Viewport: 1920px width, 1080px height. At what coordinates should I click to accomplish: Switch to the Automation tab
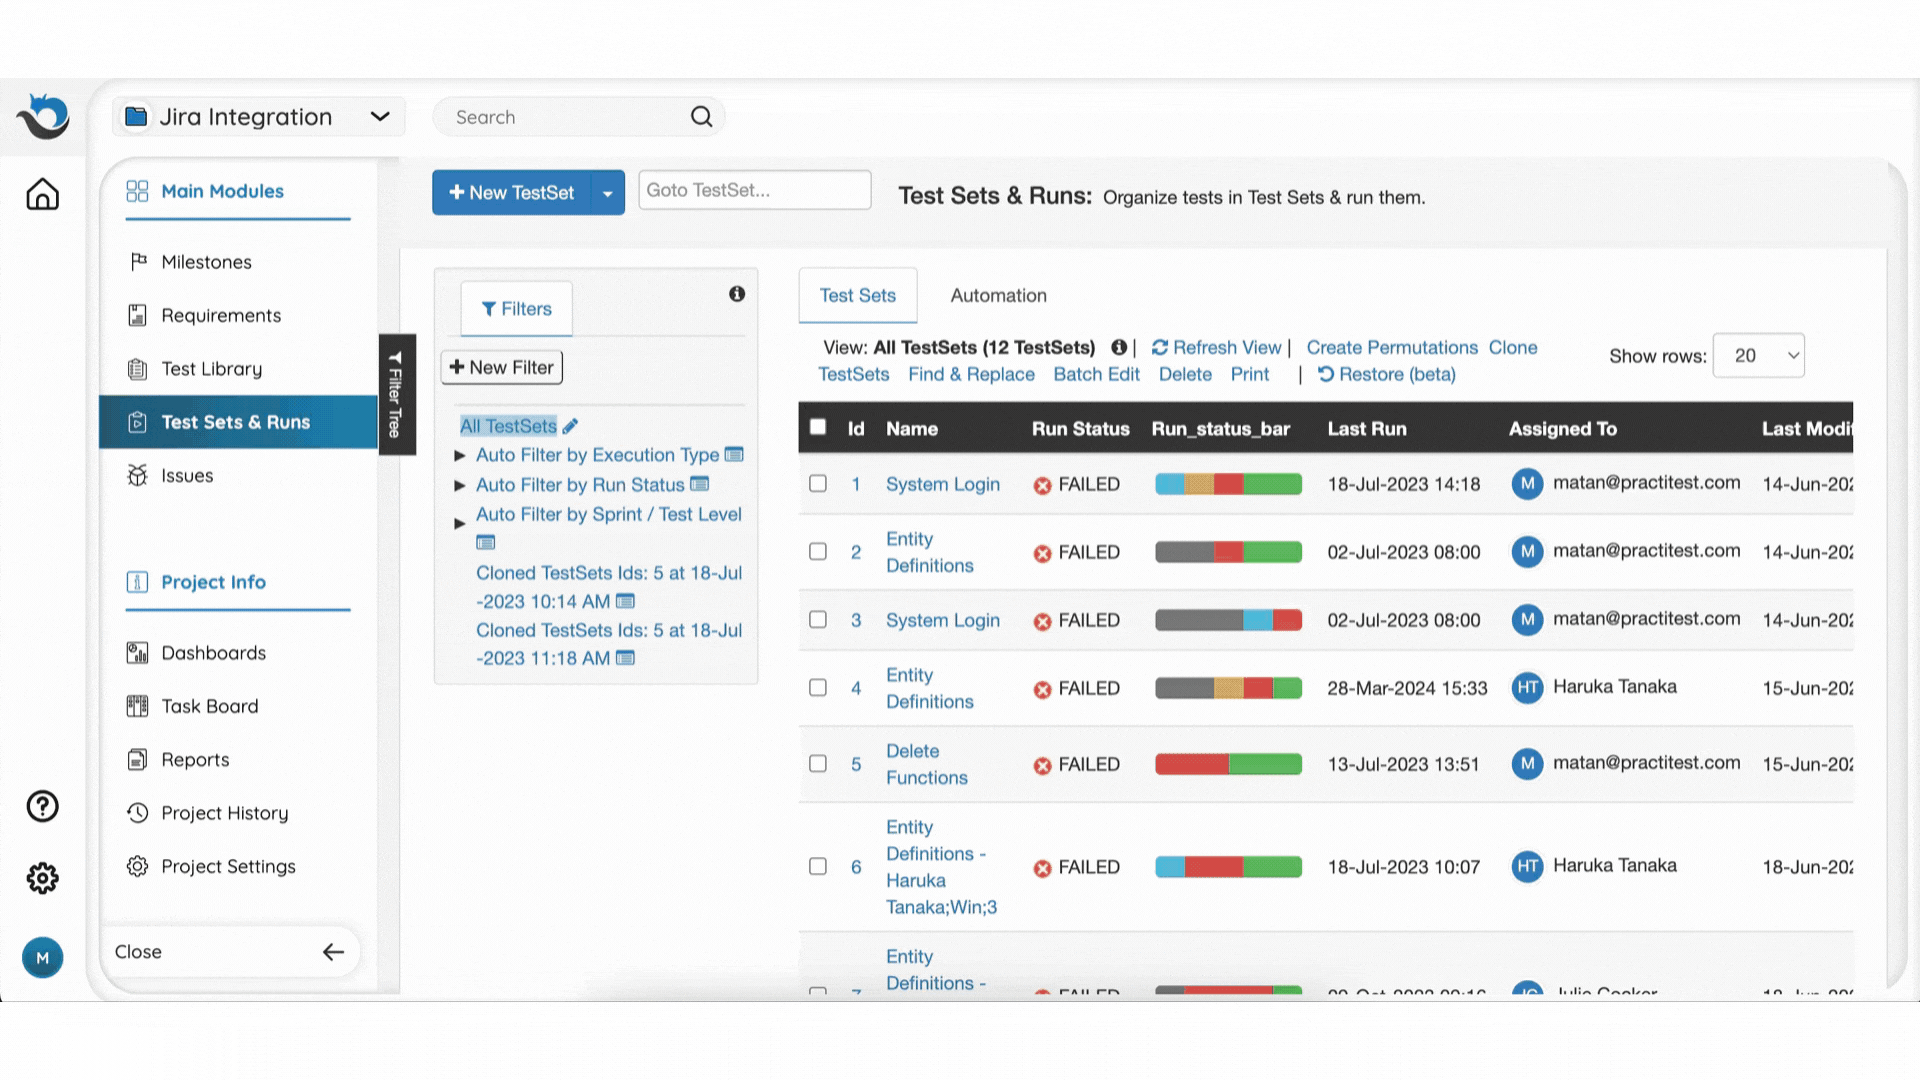[x=998, y=296]
